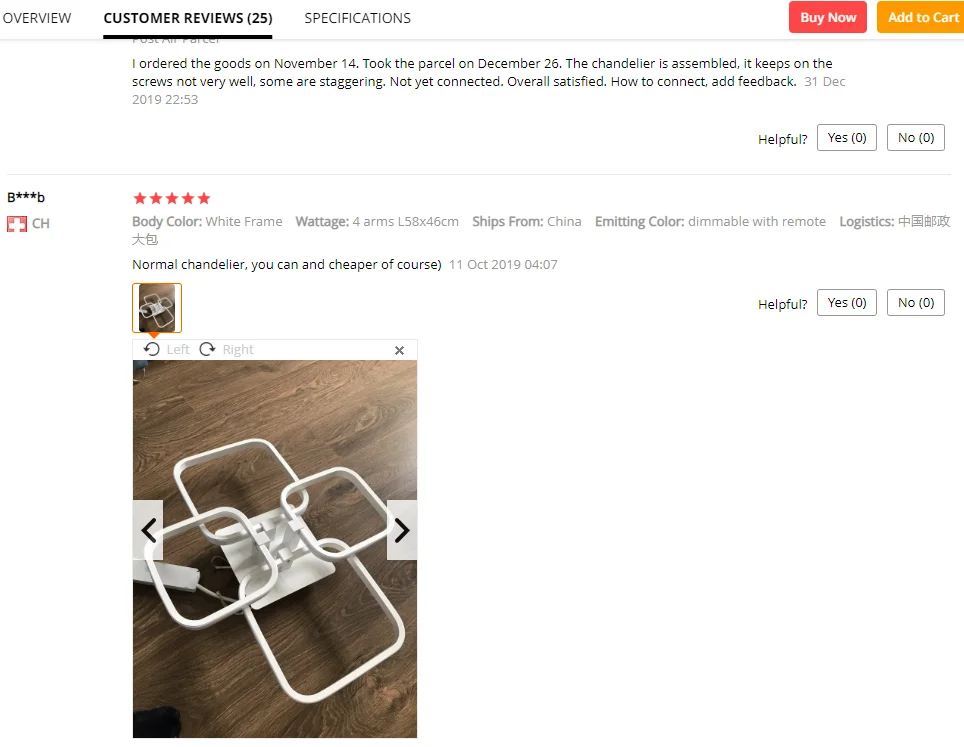Click the Switzerland flag icon beside CH
Image resolution: width=964 pixels, height=747 pixels.
pos(17,224)
